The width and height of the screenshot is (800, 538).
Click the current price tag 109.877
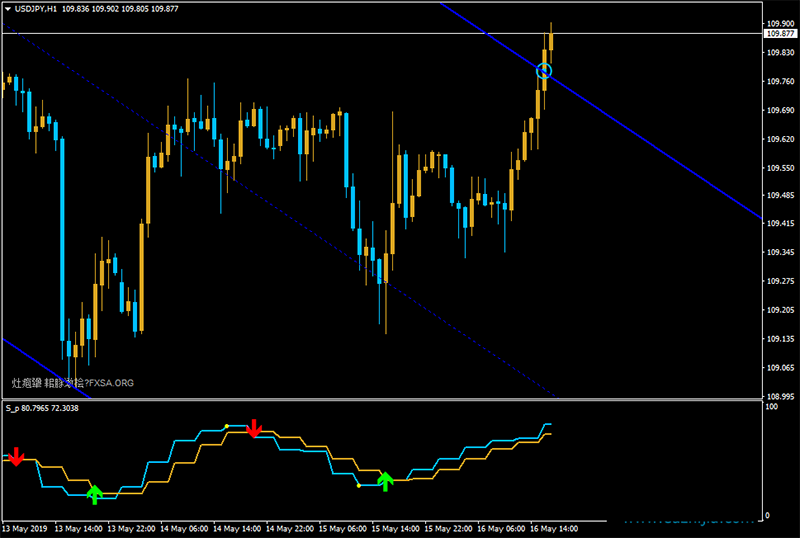[779, 33]
